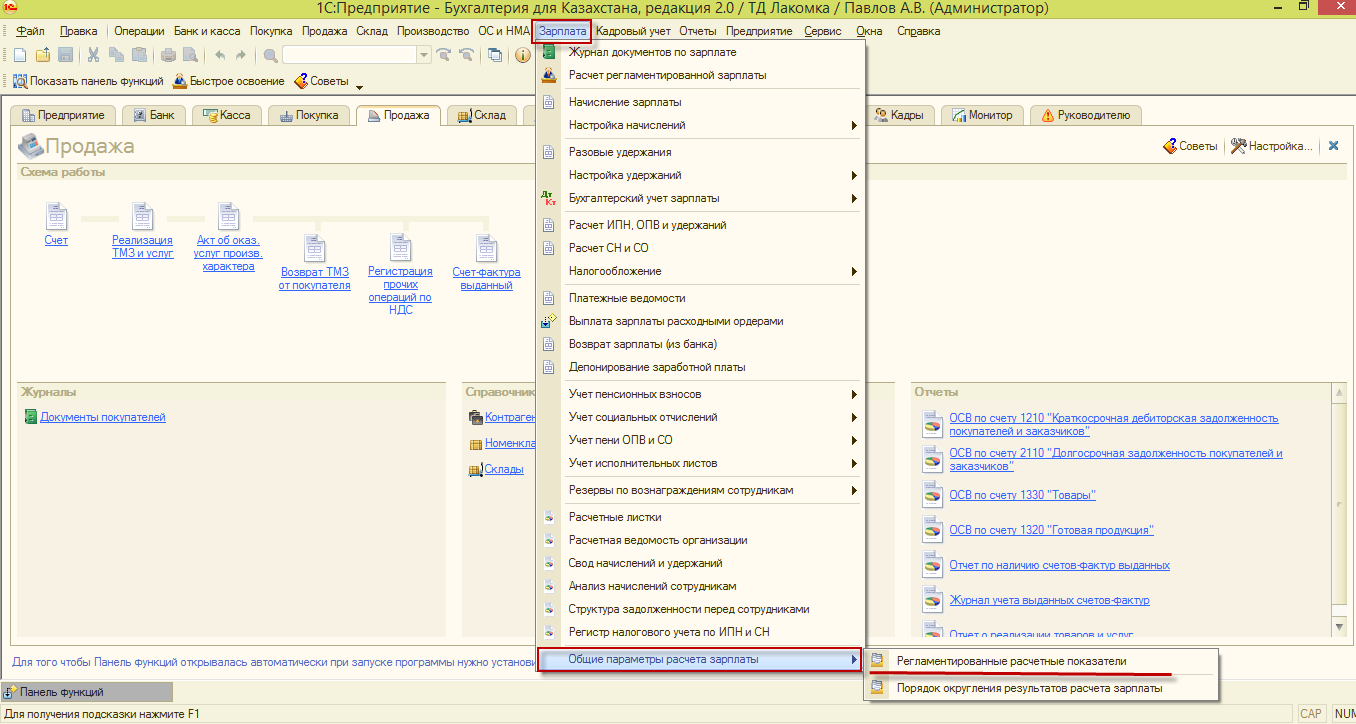
Task: Click the blue Info help icon
Action: pos(522,55)
